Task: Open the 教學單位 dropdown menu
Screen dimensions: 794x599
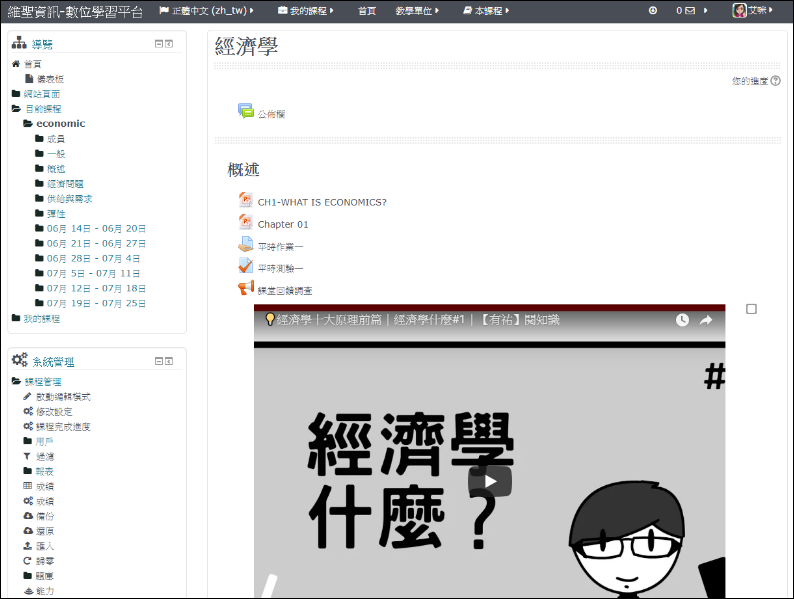Action: pos(417,10)
